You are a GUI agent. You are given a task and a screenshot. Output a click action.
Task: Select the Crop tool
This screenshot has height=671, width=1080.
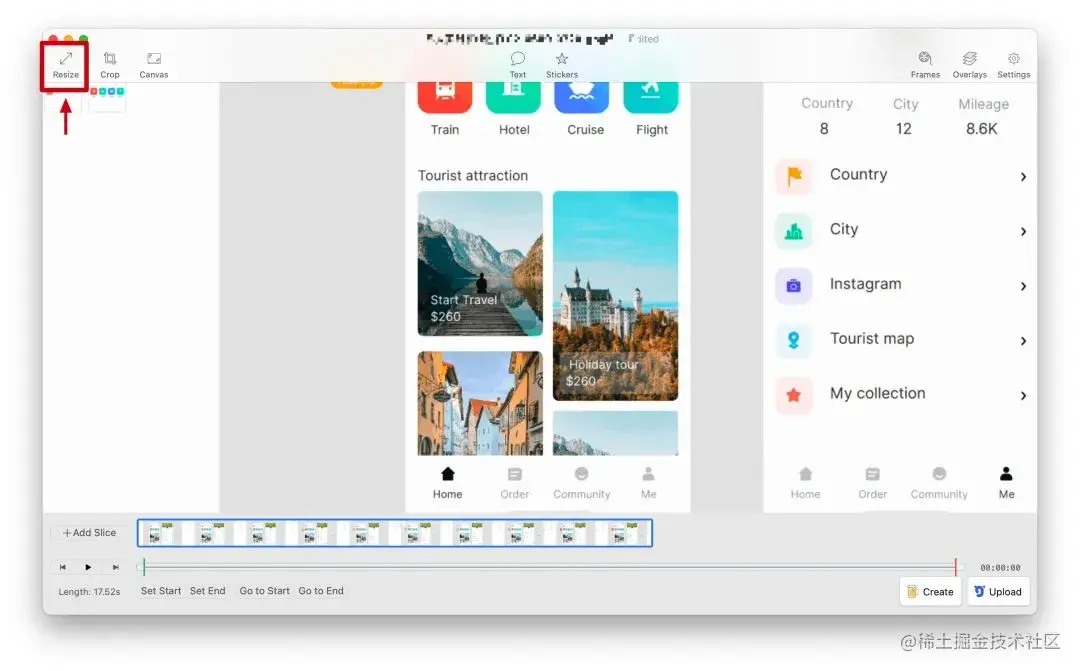[x=110, y=65]
